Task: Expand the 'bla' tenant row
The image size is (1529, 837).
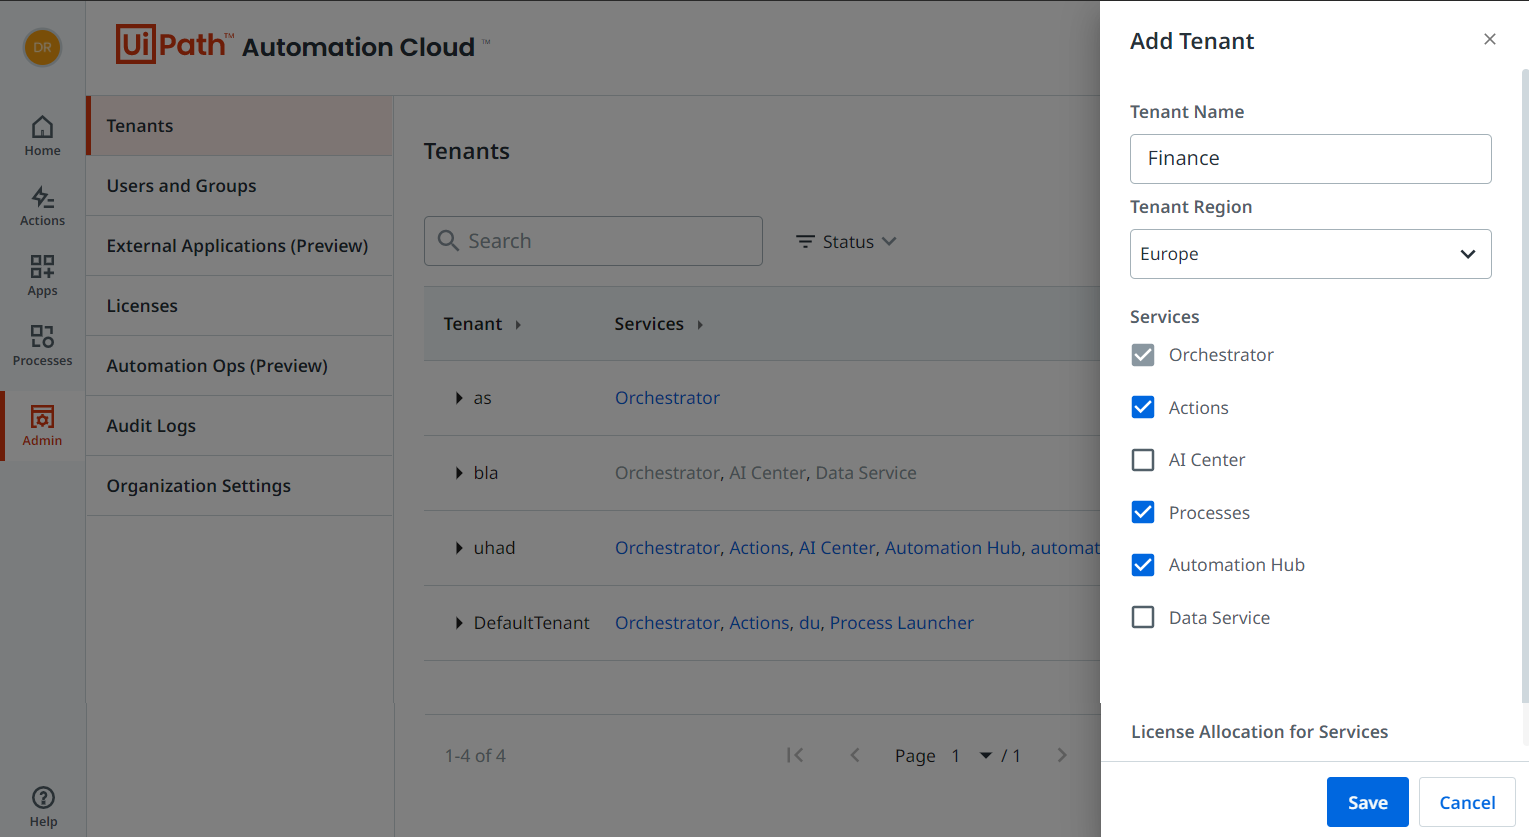Action: pos(459,473)
